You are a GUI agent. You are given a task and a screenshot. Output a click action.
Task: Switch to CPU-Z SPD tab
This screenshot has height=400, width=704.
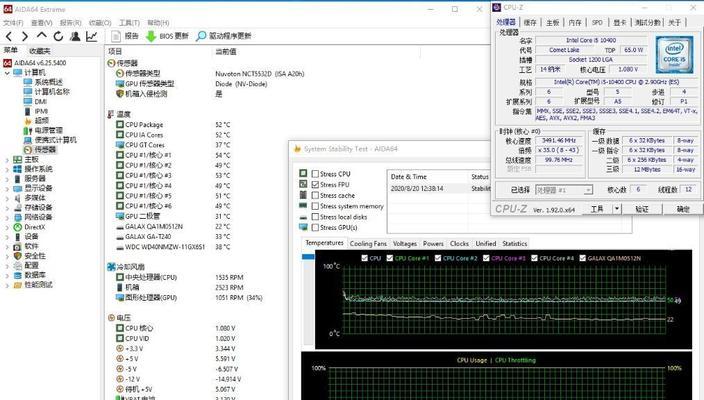[597, 22]
